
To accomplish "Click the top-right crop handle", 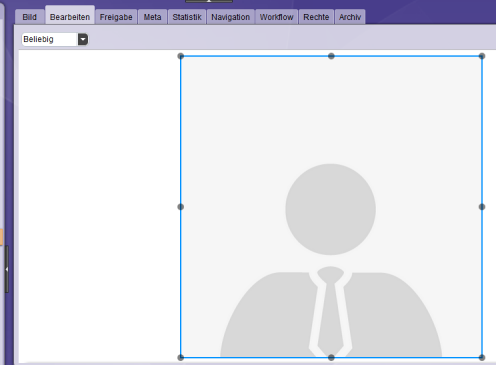I will coord(482,56).
